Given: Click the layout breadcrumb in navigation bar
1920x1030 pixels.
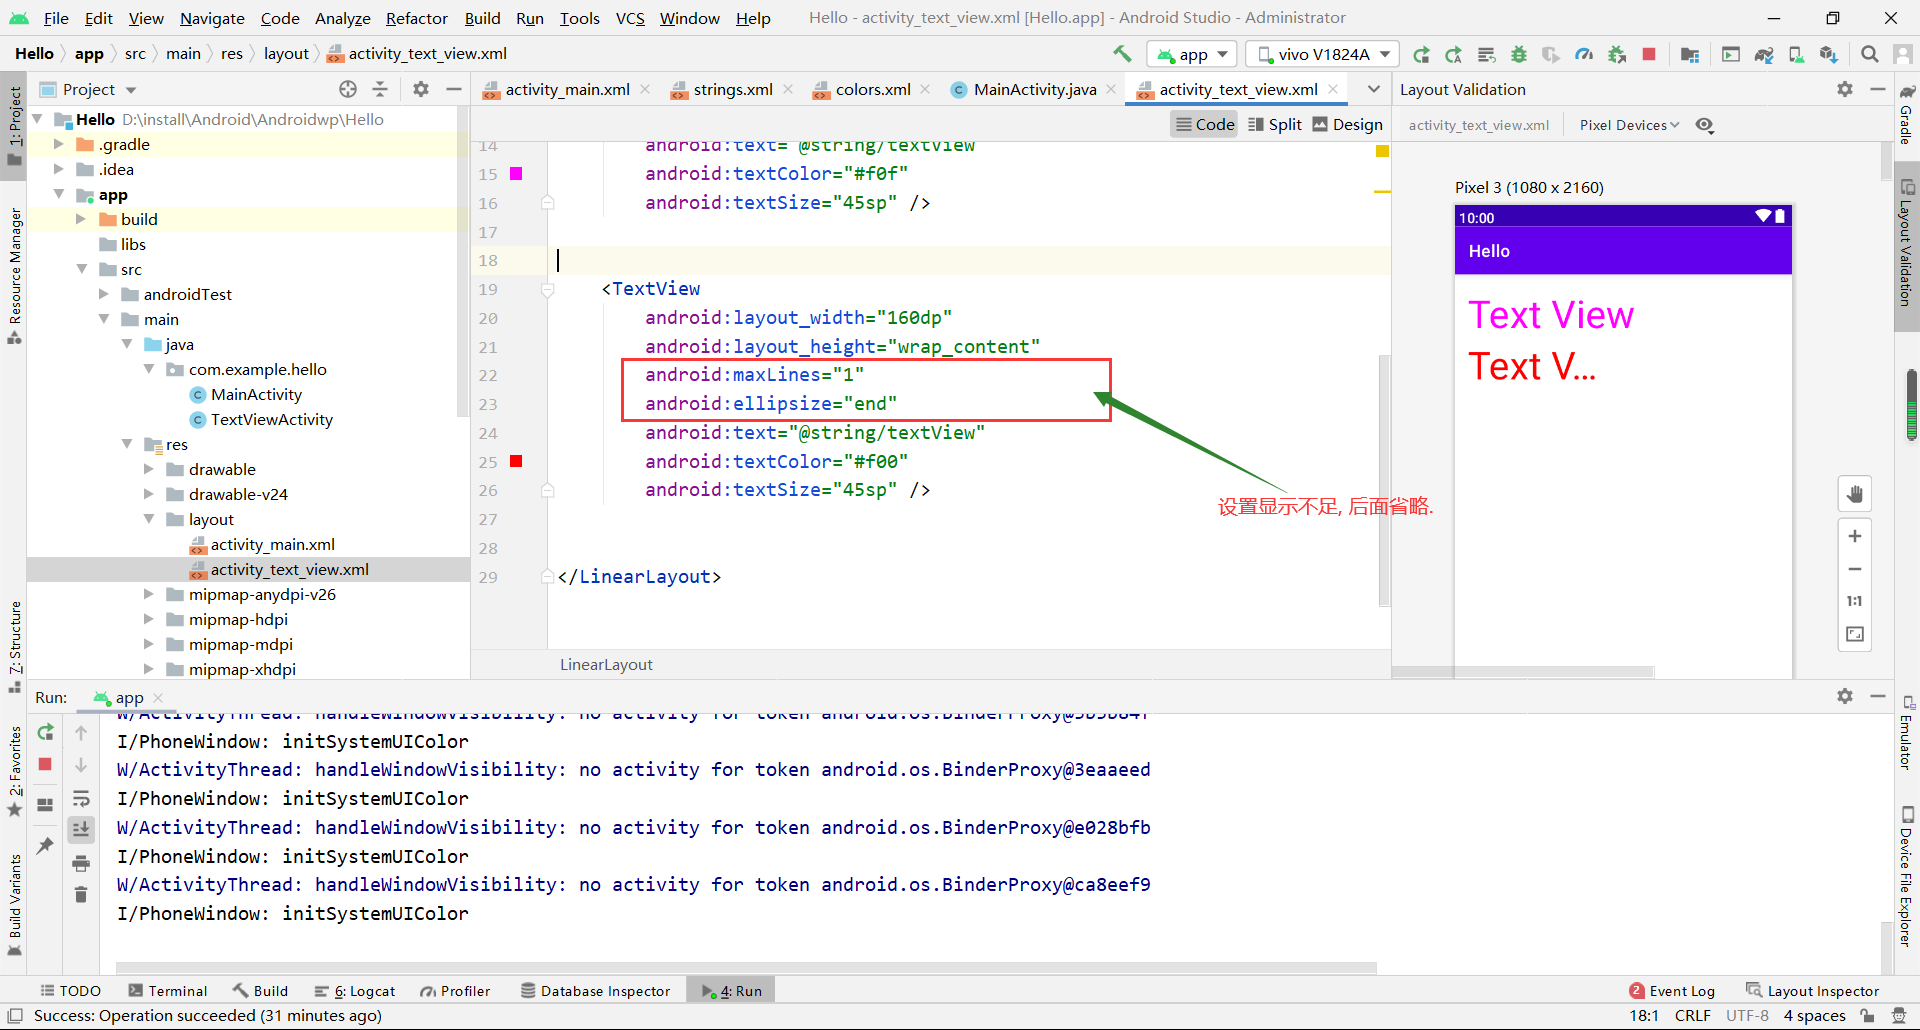Looking at the screenshot, I should pyautogui.click(x=286, y=54).
